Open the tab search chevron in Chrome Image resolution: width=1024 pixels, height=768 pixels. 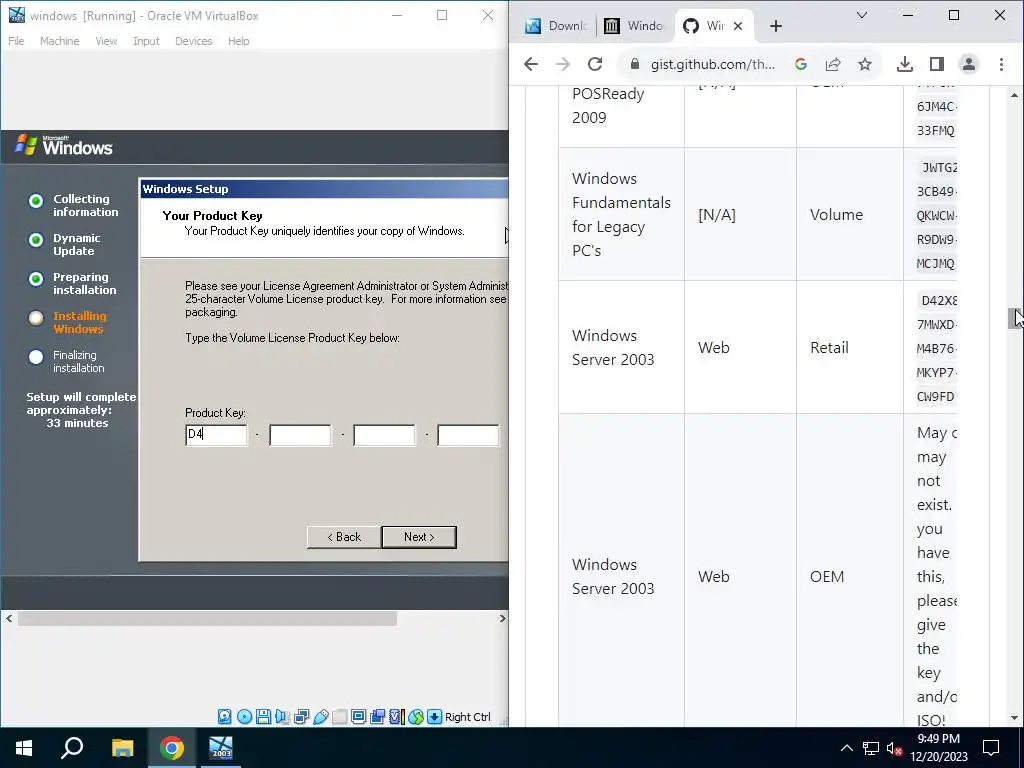coord(862,15)
